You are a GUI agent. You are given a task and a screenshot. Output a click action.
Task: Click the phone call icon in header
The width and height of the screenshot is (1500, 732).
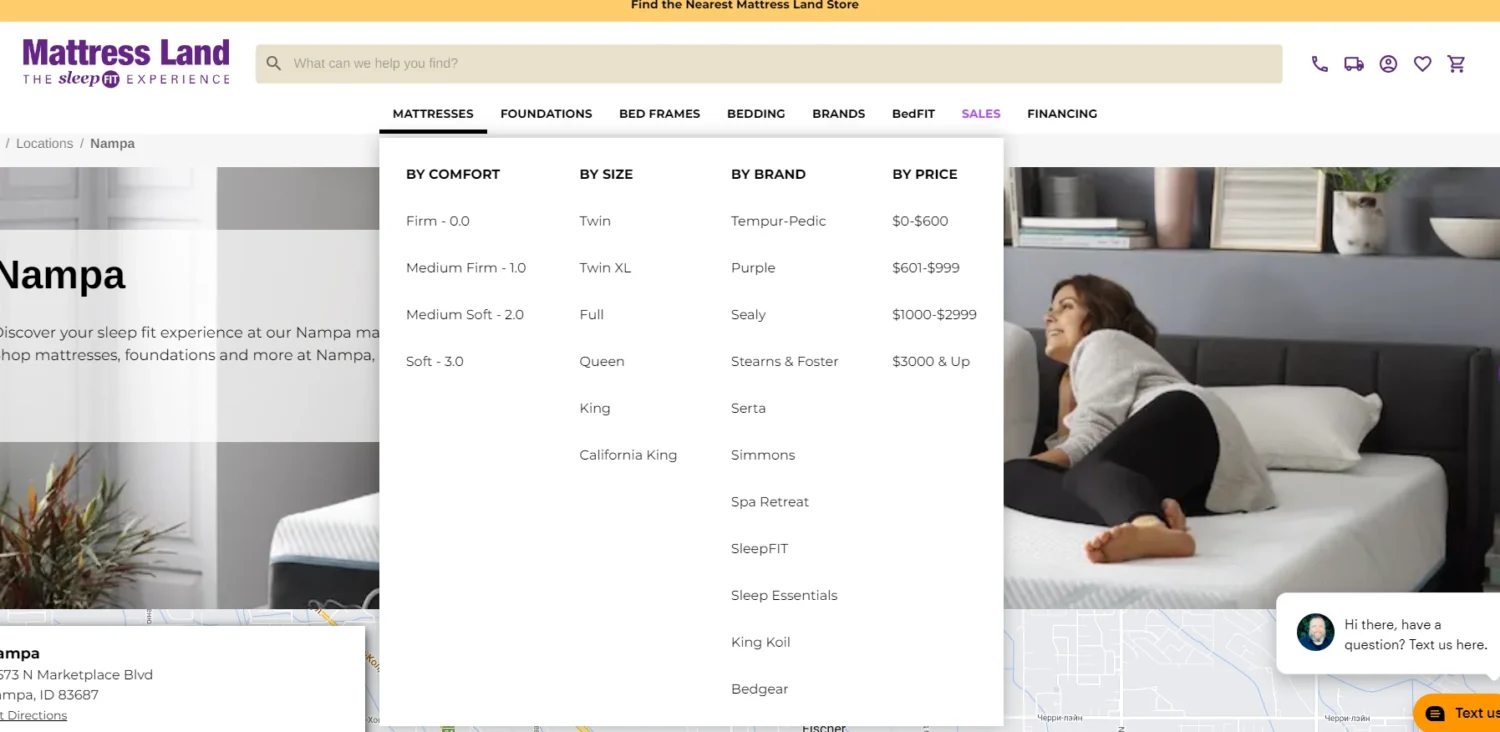point(1320,64)
